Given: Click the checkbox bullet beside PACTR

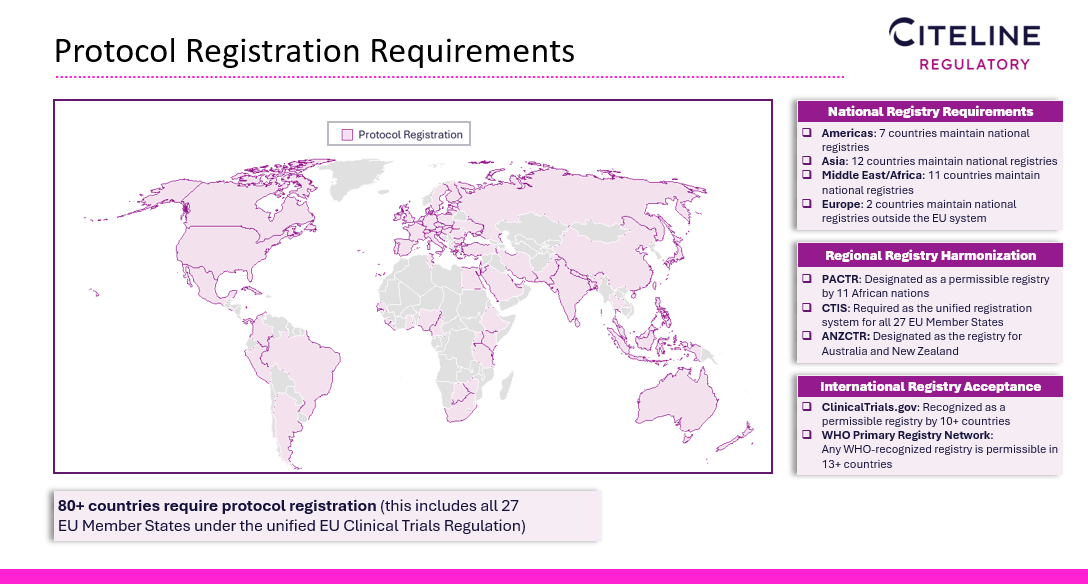Looking at the screenshot, I should click(807, 280).
